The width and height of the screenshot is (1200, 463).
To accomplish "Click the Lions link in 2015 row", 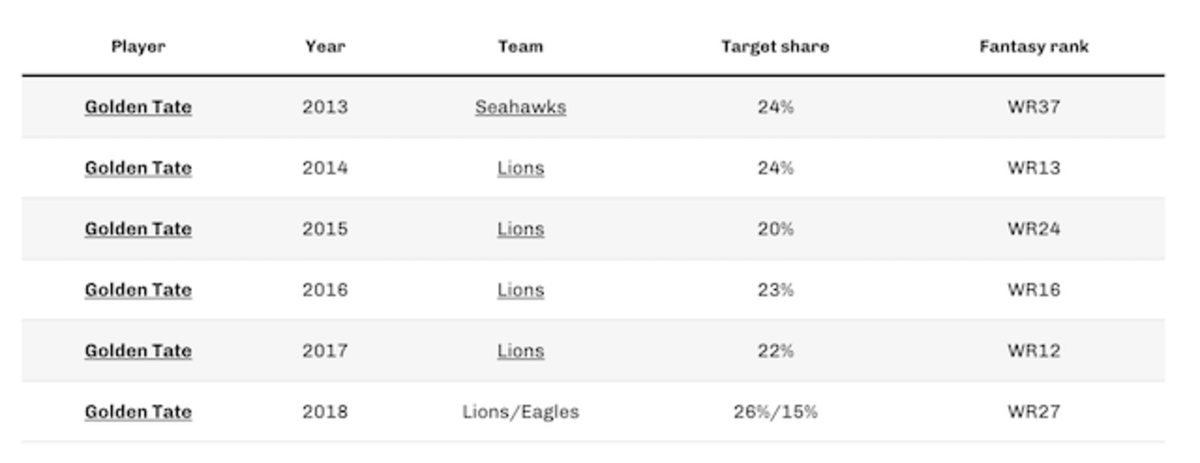I will point(520,229).
